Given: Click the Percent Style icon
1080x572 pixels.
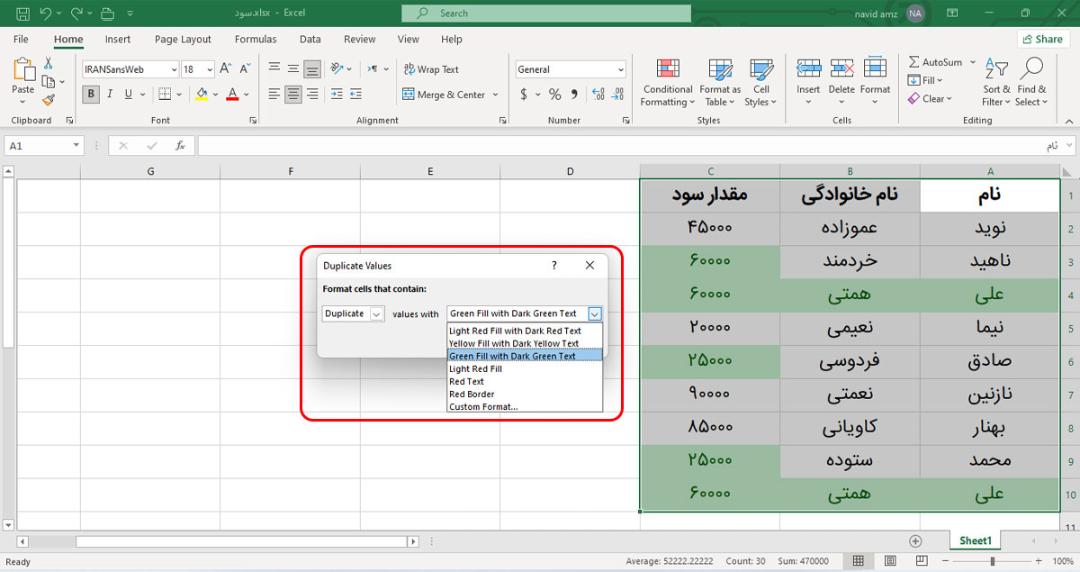Looking at the screenshot, I should point(554,94).
